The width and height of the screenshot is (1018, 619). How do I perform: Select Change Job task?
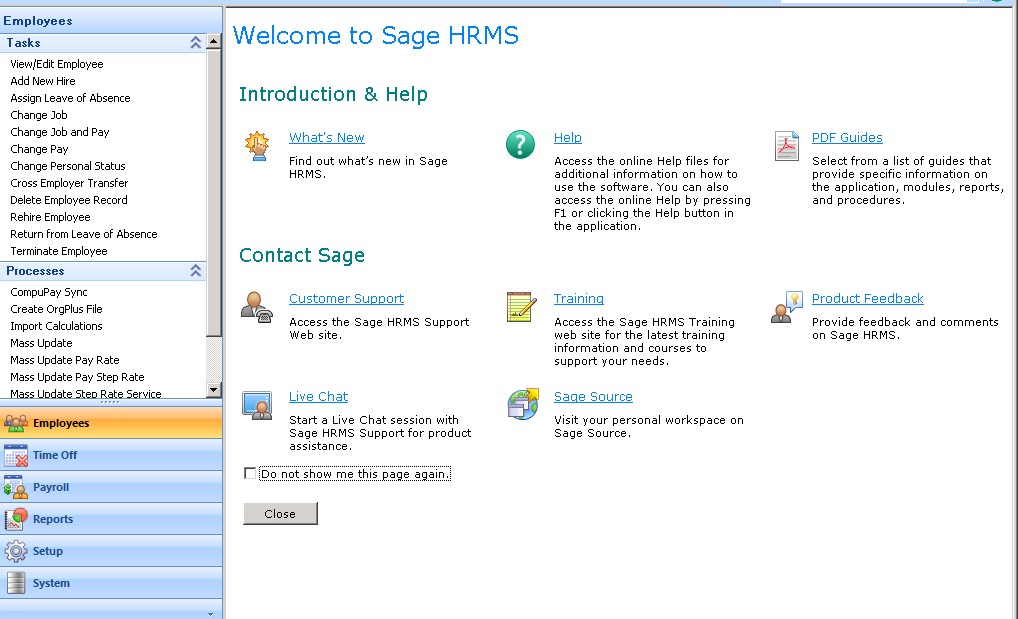(x=39, y=115)
